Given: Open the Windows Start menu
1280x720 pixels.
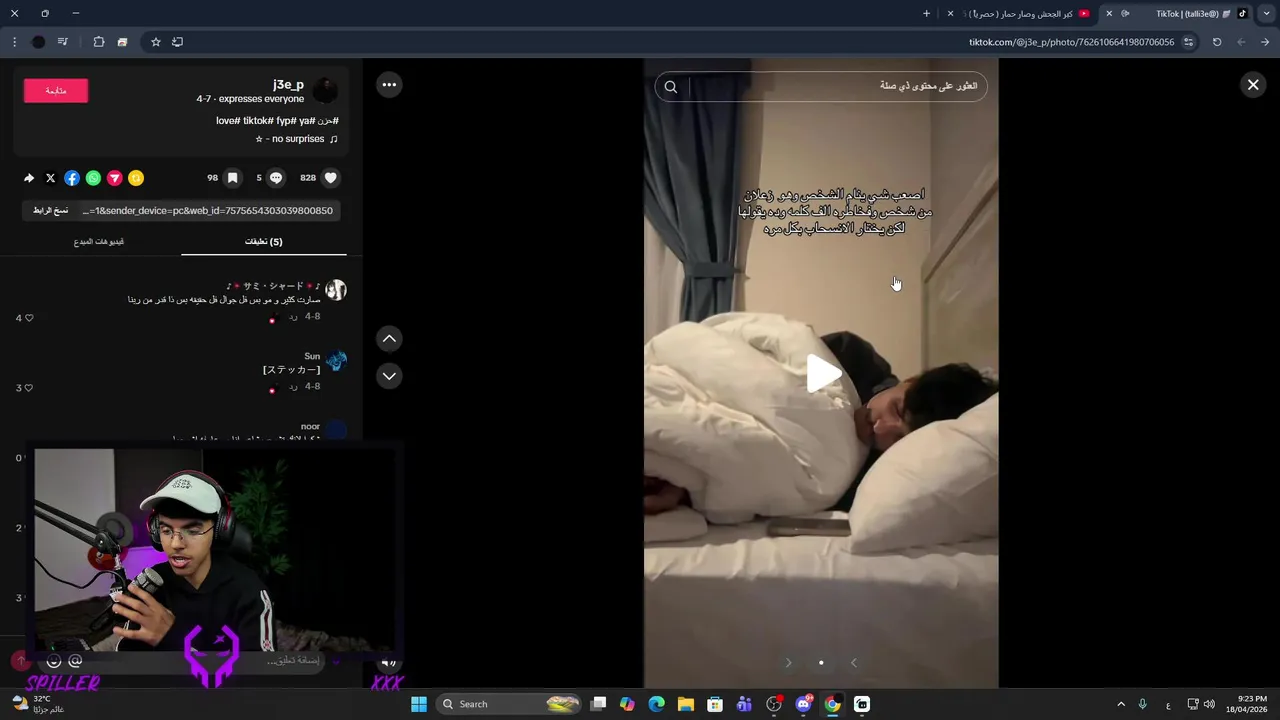Looking at the screenshot, I should 419,704.
